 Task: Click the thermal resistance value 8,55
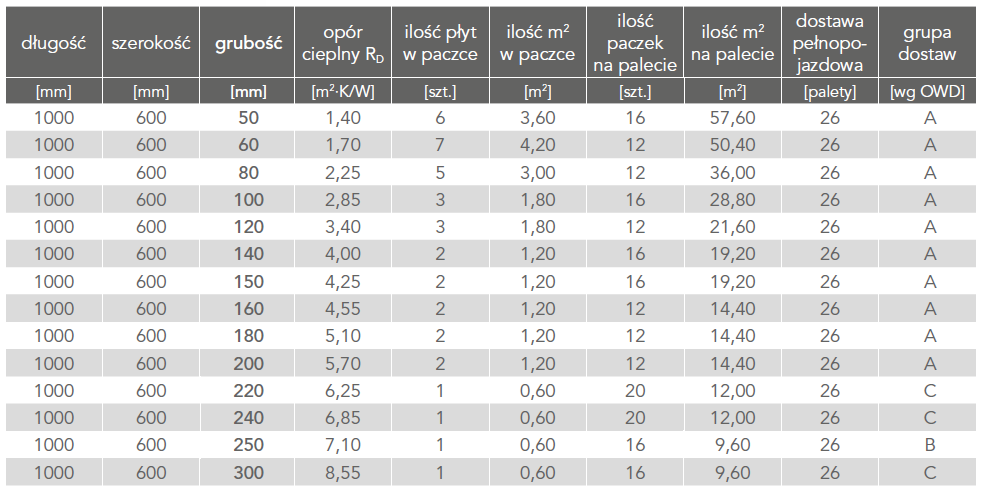point(345,469)
